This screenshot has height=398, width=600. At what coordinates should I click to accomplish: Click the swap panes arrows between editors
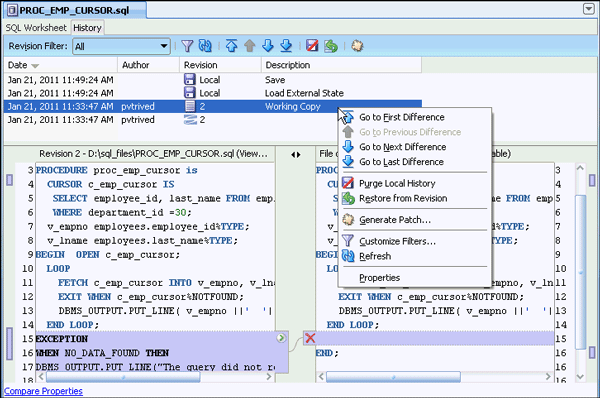295,155
